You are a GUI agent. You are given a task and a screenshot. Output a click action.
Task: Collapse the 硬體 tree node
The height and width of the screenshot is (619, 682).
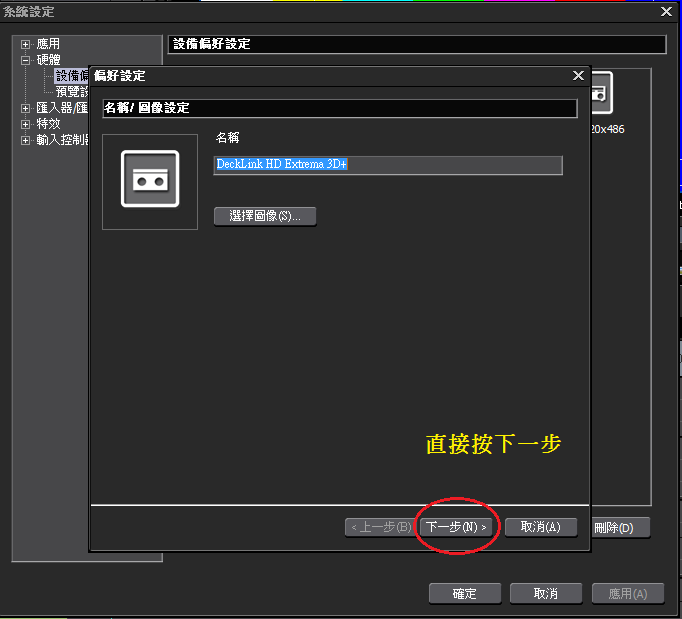pos(26,60)
